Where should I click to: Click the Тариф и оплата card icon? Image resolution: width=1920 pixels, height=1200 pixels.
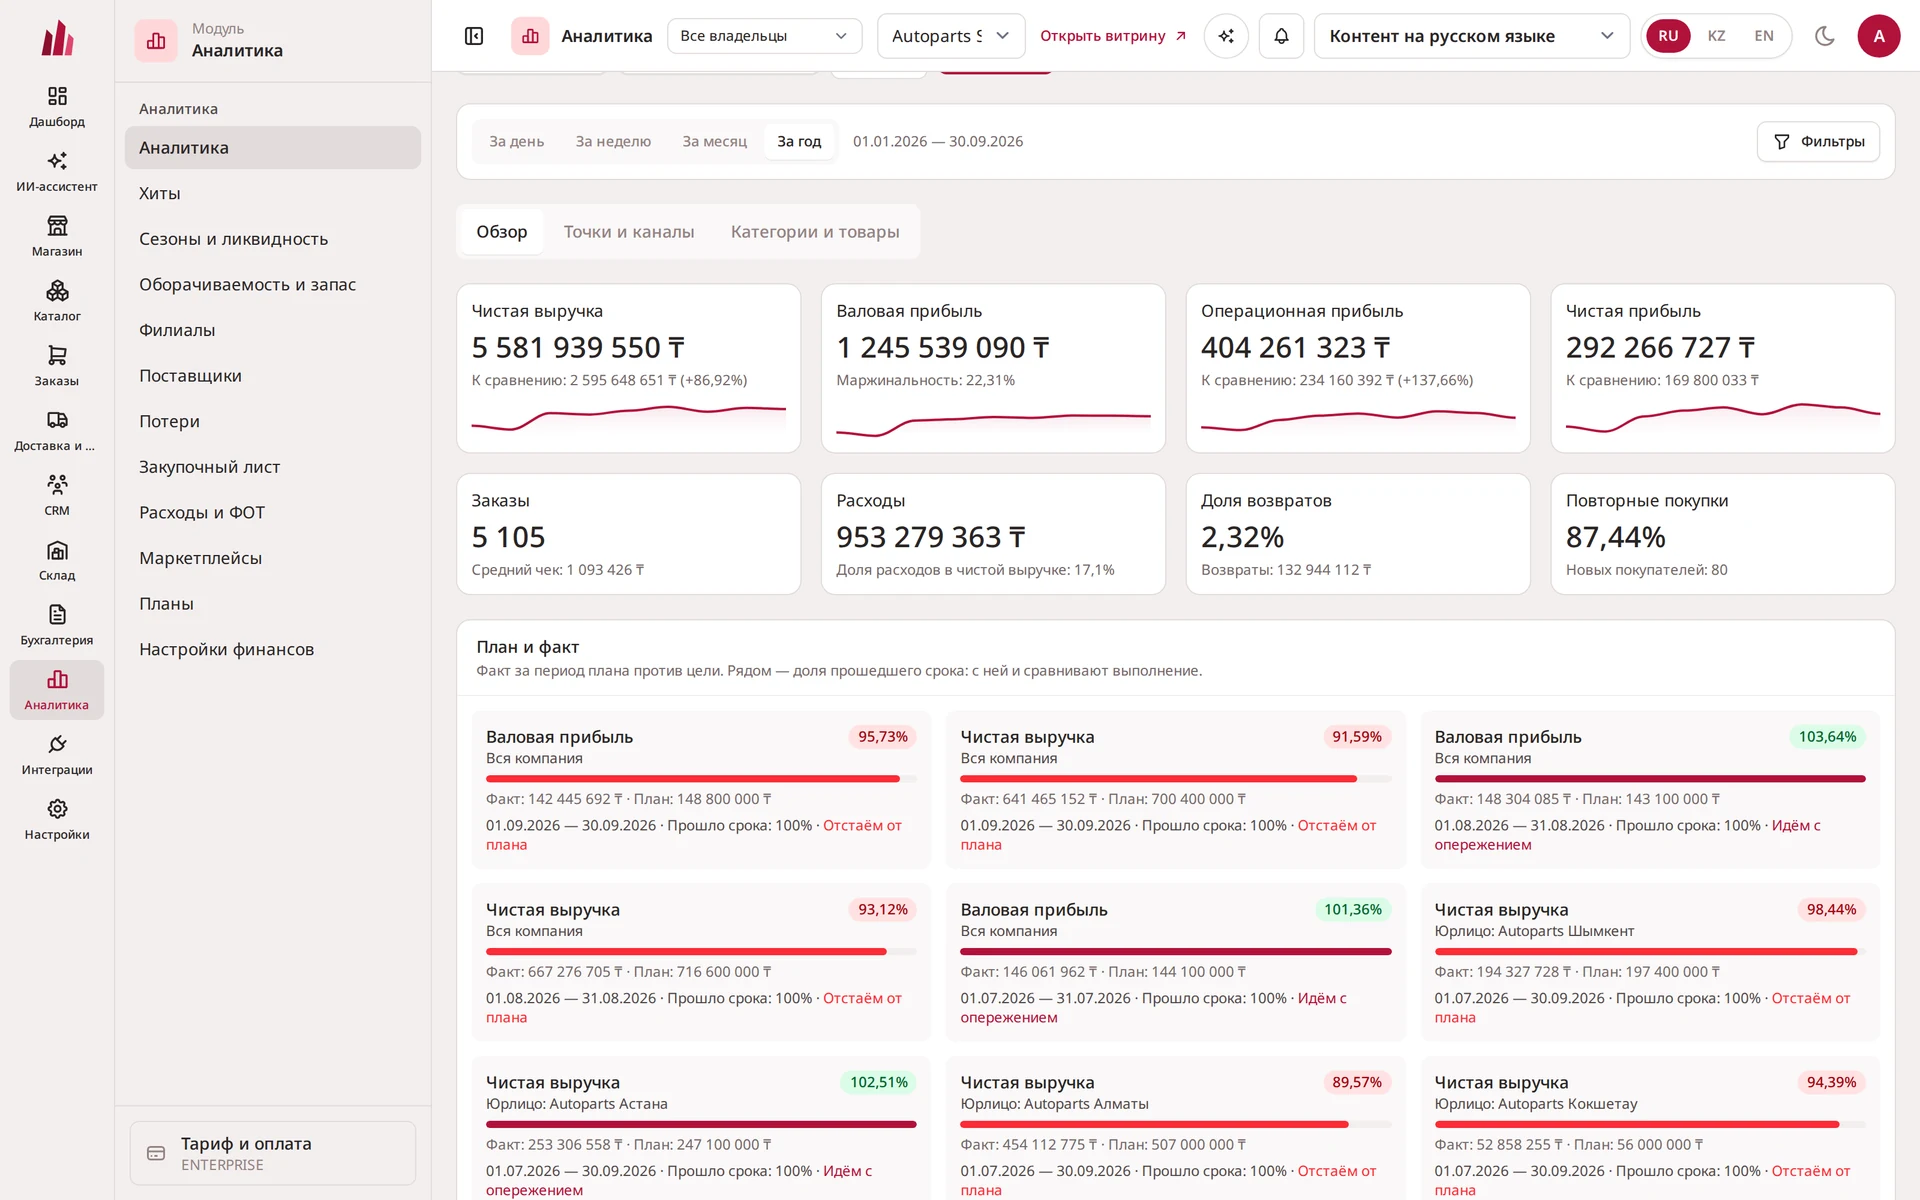pos(156,1153)
